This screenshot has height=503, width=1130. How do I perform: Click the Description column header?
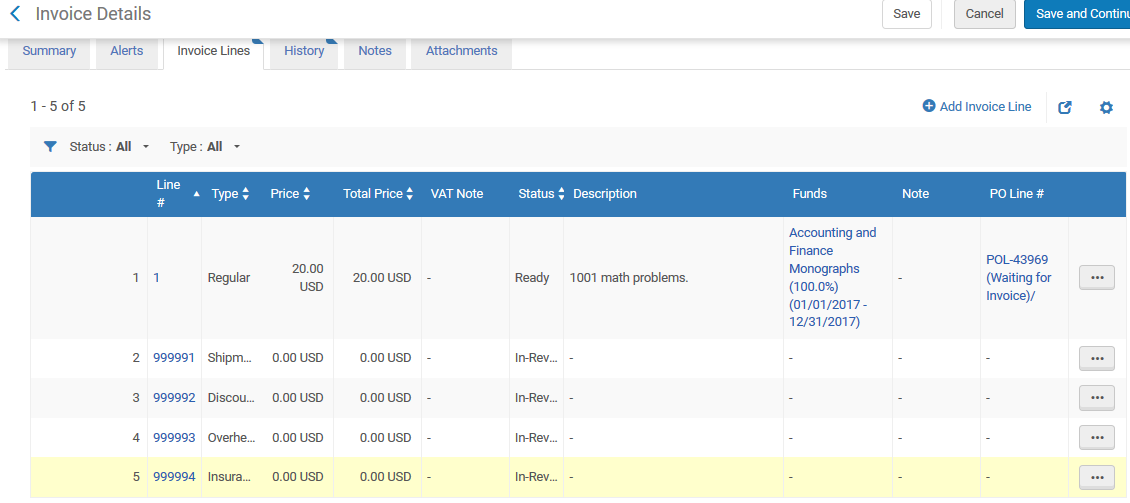605,194
